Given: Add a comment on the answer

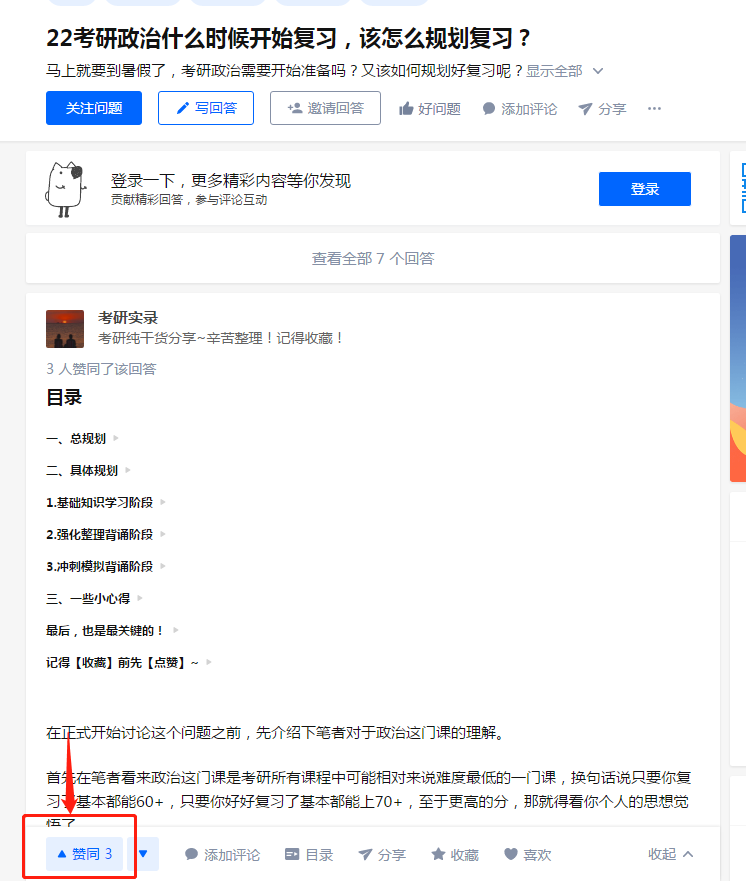Looking at the screenshot, I should 223,854.
